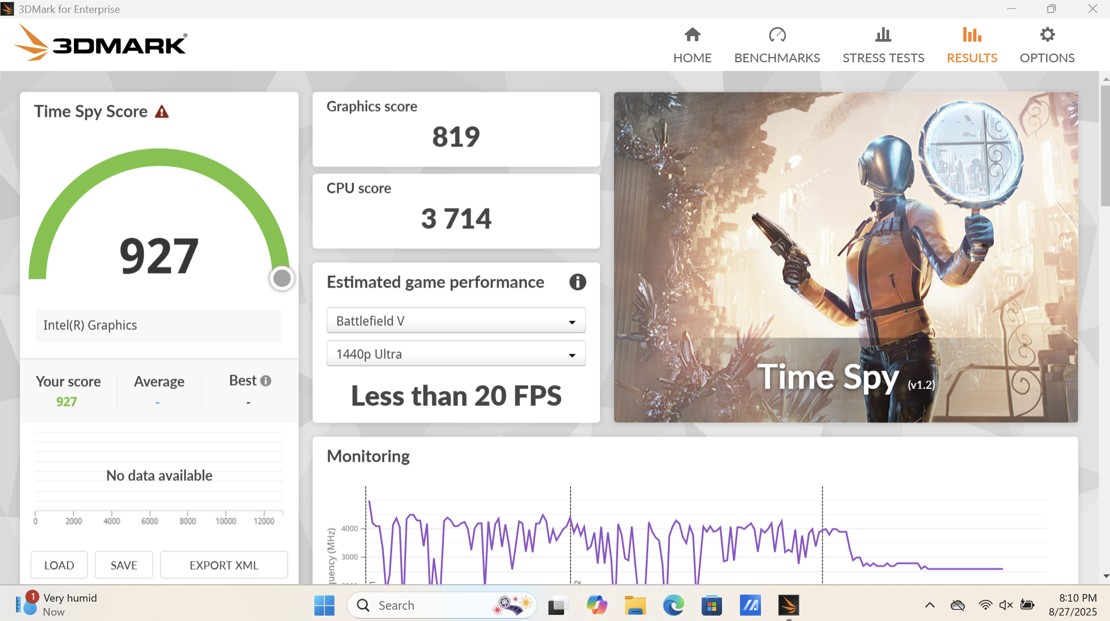The width and height of the screenshot is (1110, 621).
Task: Open the Battlefield V game selection dropdown
Action: point(456,320)
